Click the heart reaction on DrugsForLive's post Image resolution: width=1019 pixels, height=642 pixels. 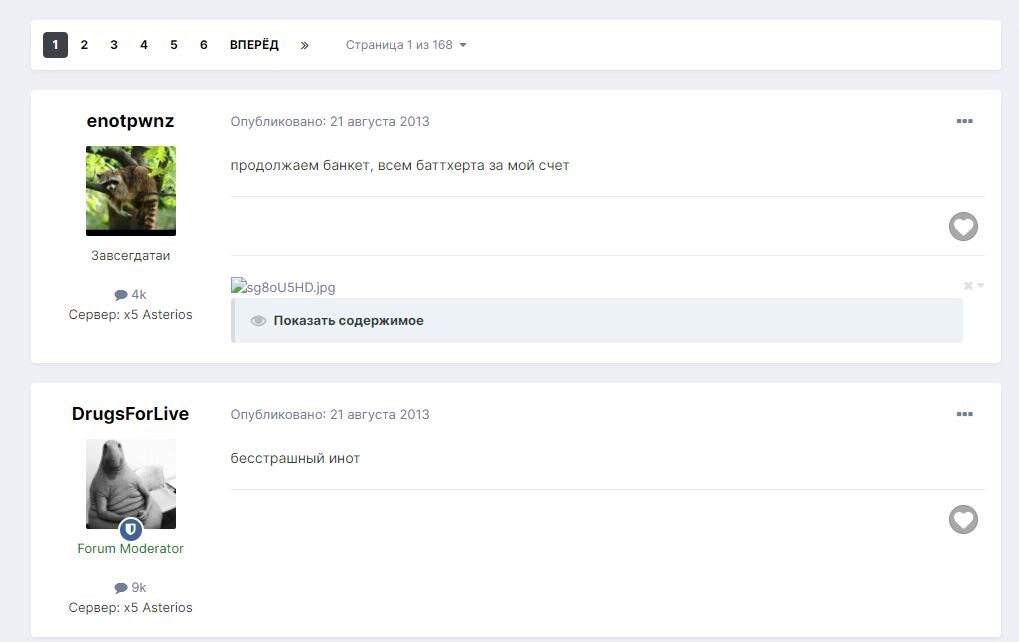pyautogui.click(x=962, y=520)
